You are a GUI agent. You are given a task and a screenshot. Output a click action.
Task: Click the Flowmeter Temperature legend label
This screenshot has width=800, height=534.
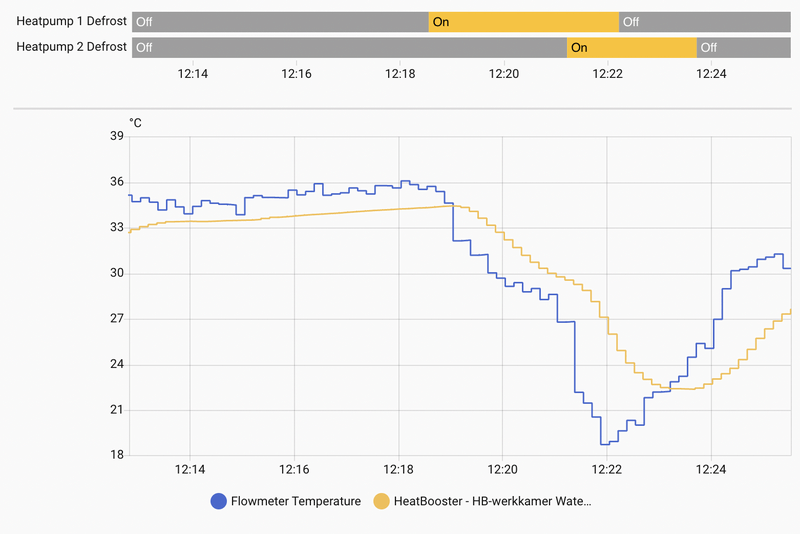tap(295, 501)
